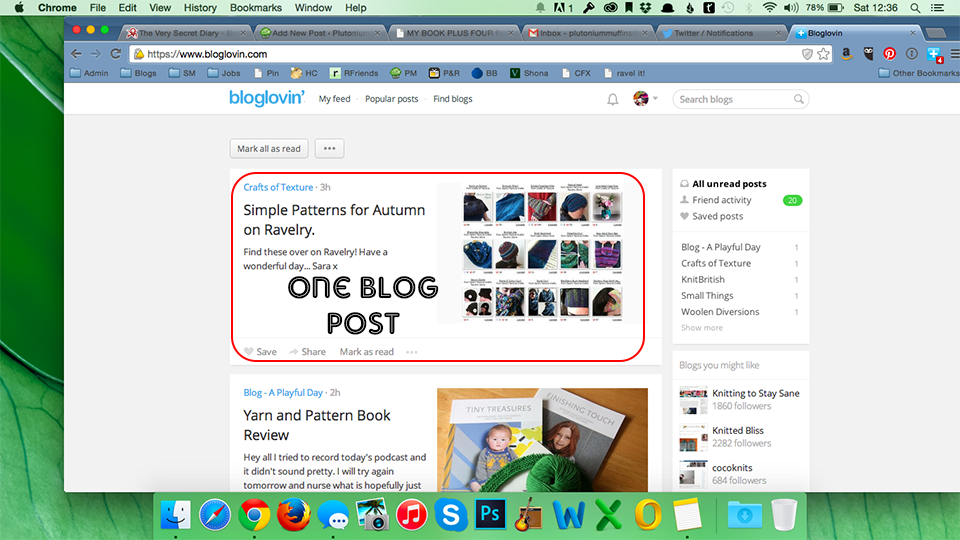Image resolution: width=960 pixels, height=540 pixels.
Task: Bookmark the page with the star icon
Action: [823, 54]
